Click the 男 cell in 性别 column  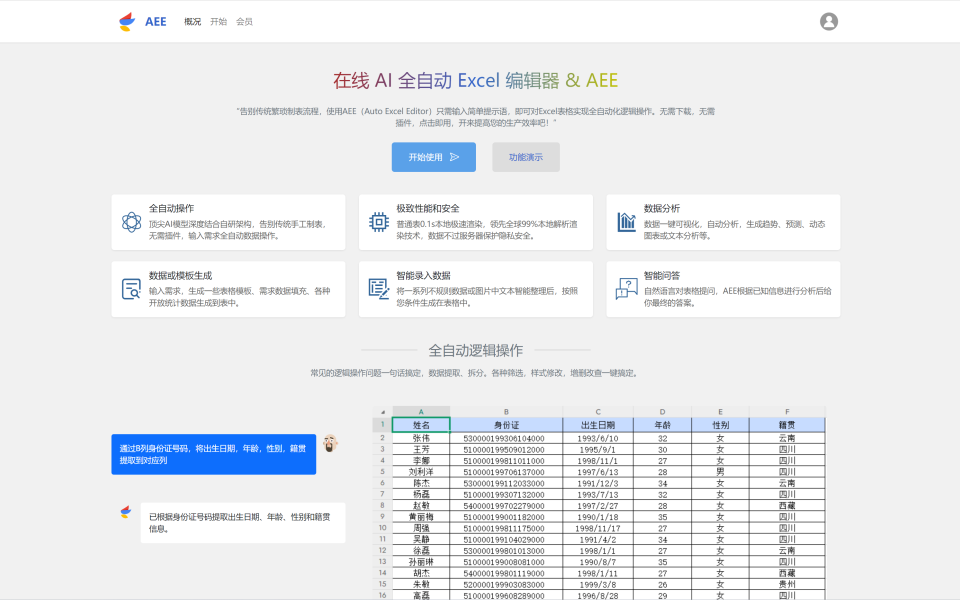coord(720,472)
